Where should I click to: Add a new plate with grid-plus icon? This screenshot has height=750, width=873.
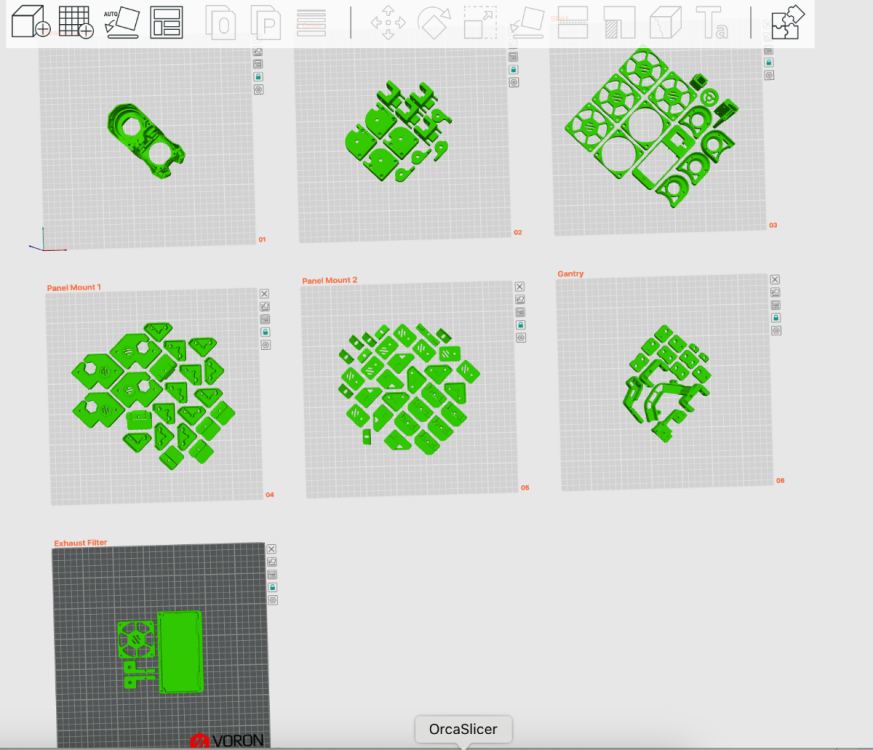pos(76,22)
